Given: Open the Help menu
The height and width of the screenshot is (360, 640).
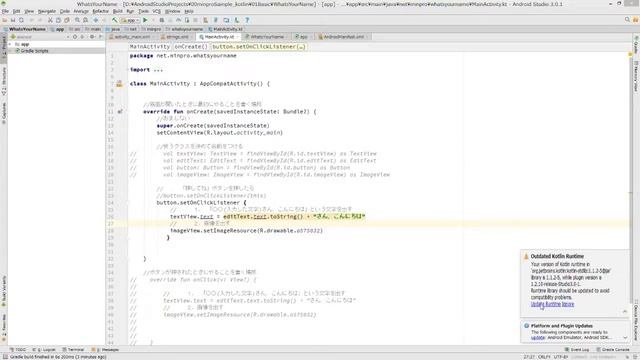Looking at the screenshot, I should [x=189, y=11].
